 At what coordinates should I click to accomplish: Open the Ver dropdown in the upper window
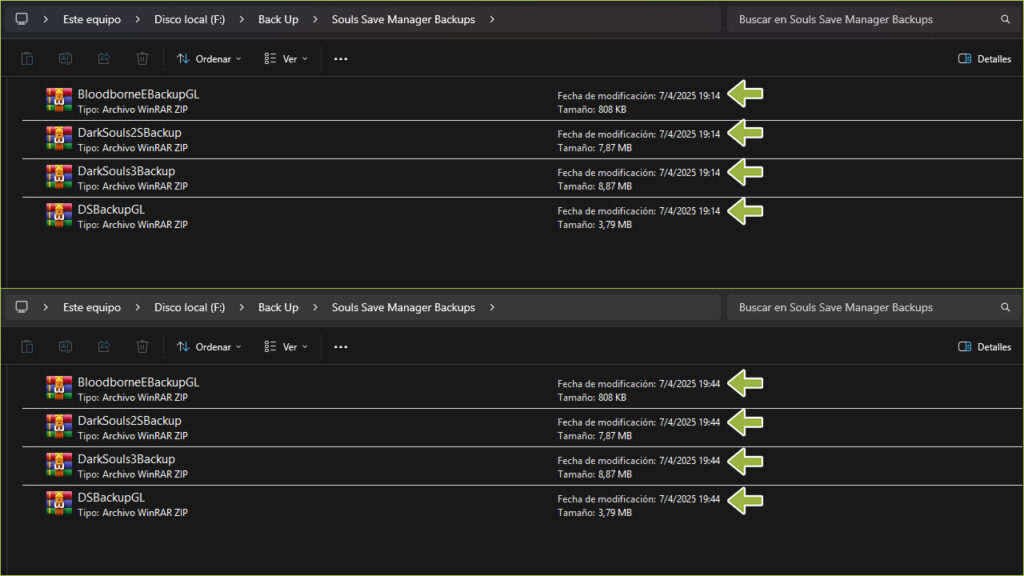pyautogui.click(x=286, y=59)
